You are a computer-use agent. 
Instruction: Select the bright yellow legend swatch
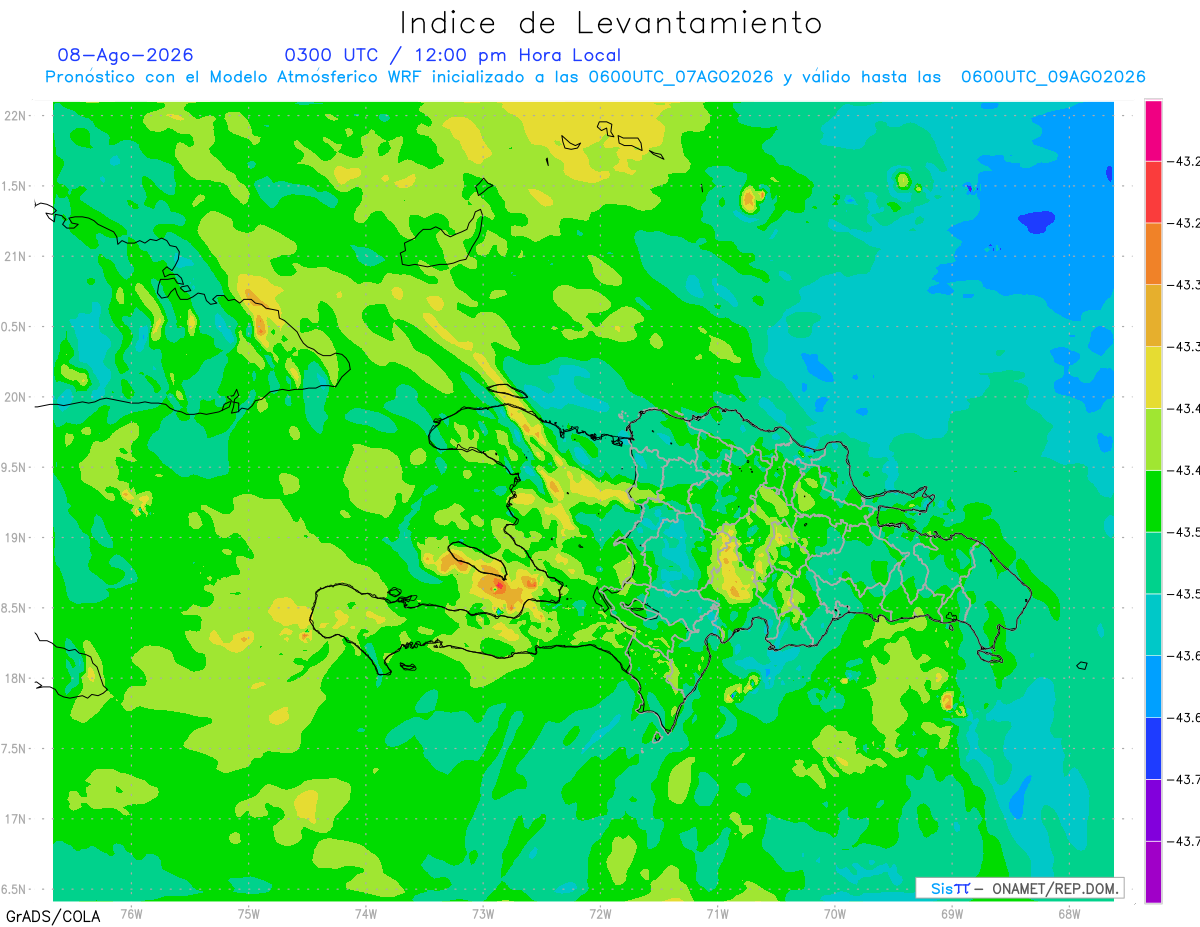click(x=1153, y=377)
